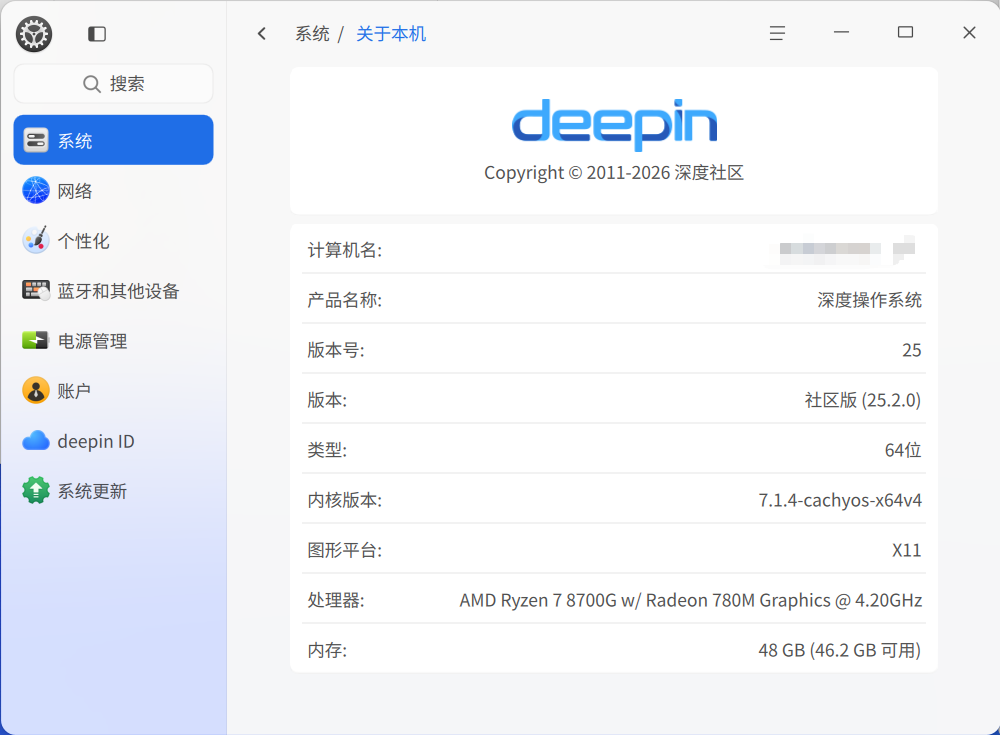
Task: Click the "类型:" label
Action: (x=327, y=450)
